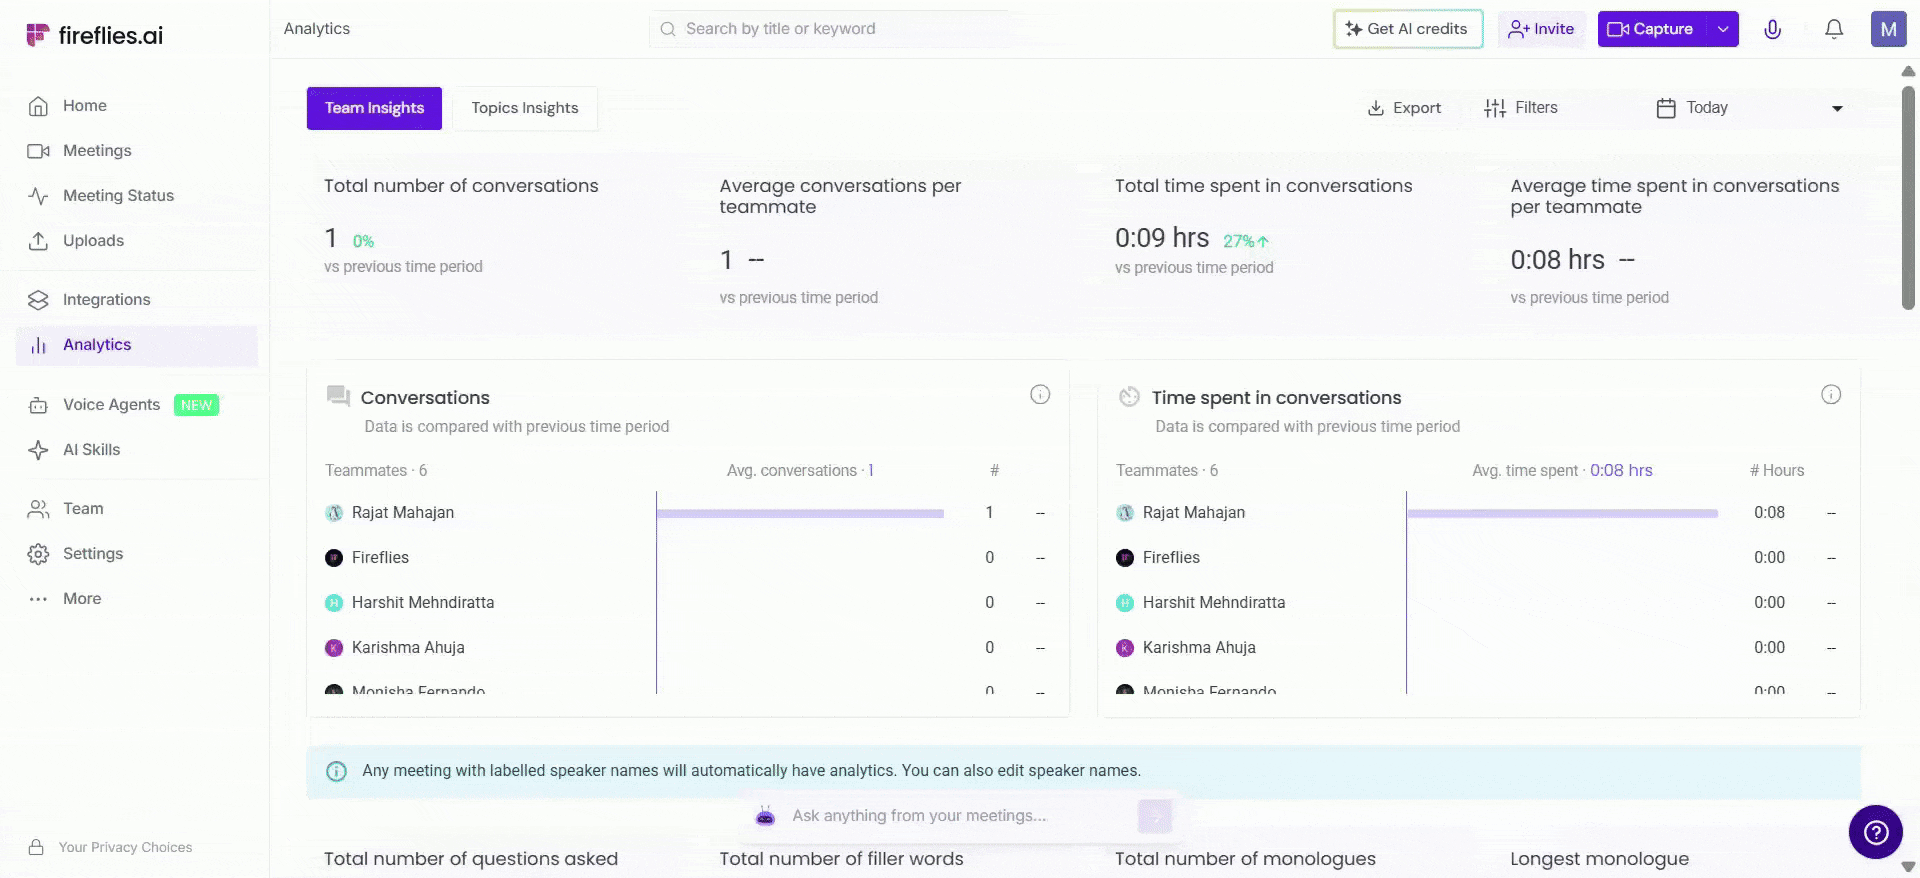Open the Filters options

pyautogui.click(x=1521, y=108)
